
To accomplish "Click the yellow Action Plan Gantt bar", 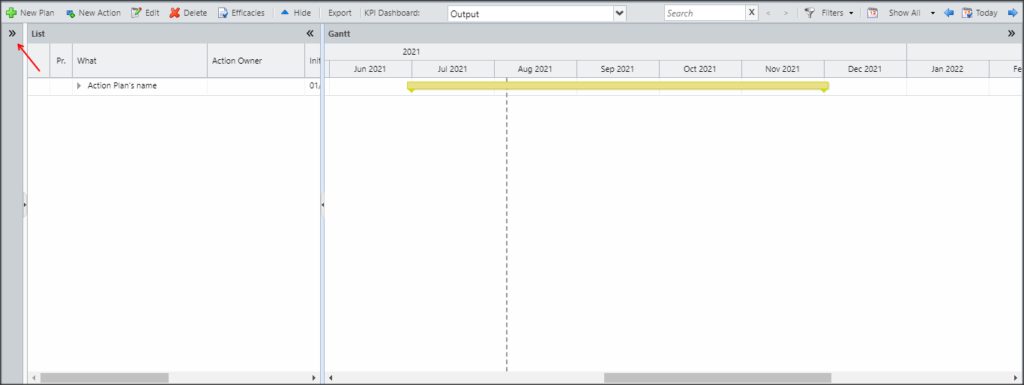I will click(x=618, y=85).
